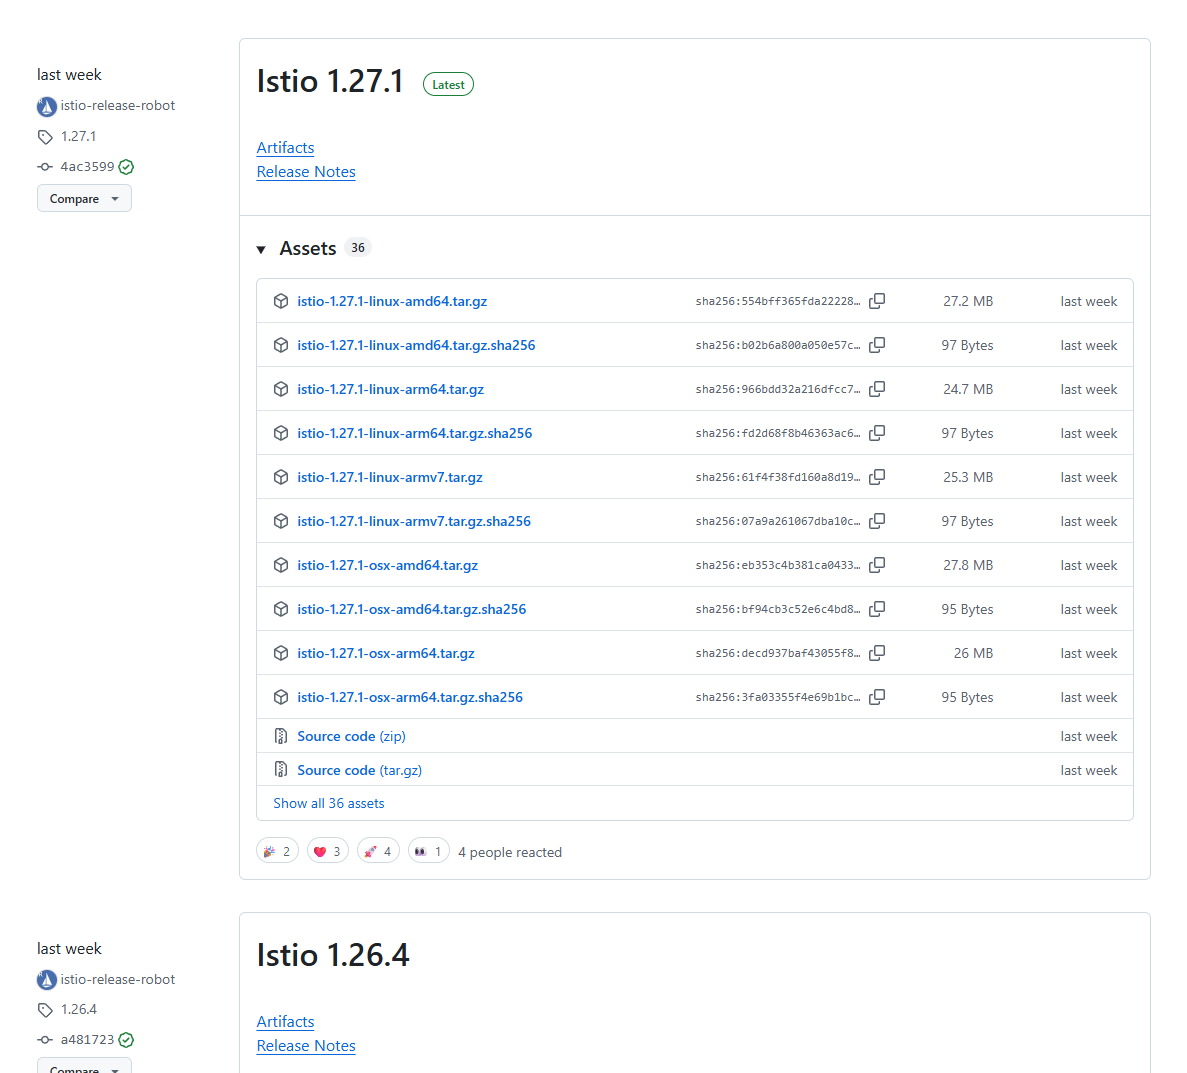This screenshot has width=1187, height=1073.
Task: Click package icon beside istio-1.27.1-linux-amd64.tar.gz
Action: [281, 301]
